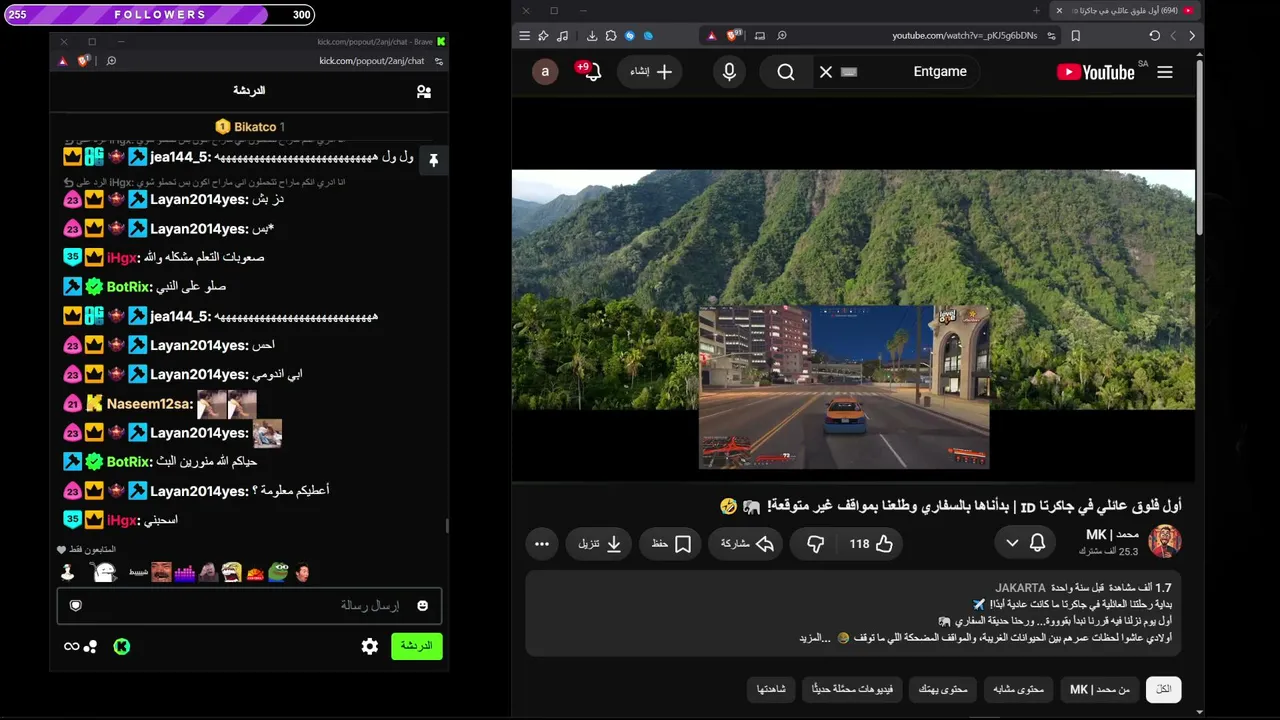1280x720 pixels.
Task: Click the green Kick K icon below chat
Action: pyautogui.click(x=121, y=646)
